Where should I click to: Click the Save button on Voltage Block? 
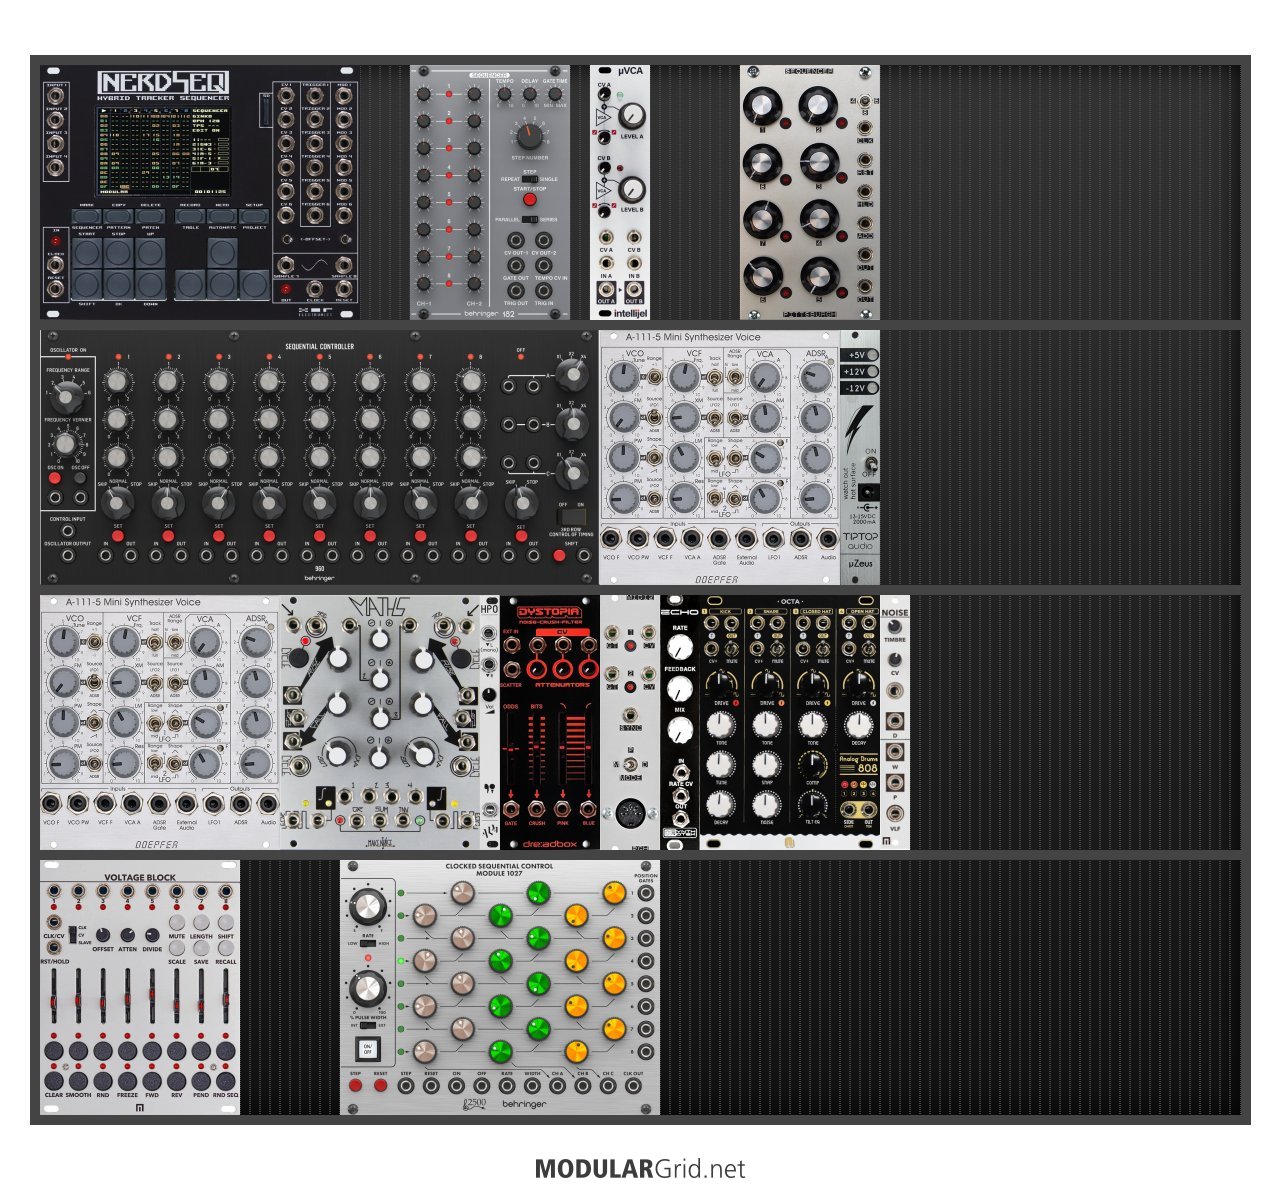point(201,948)
